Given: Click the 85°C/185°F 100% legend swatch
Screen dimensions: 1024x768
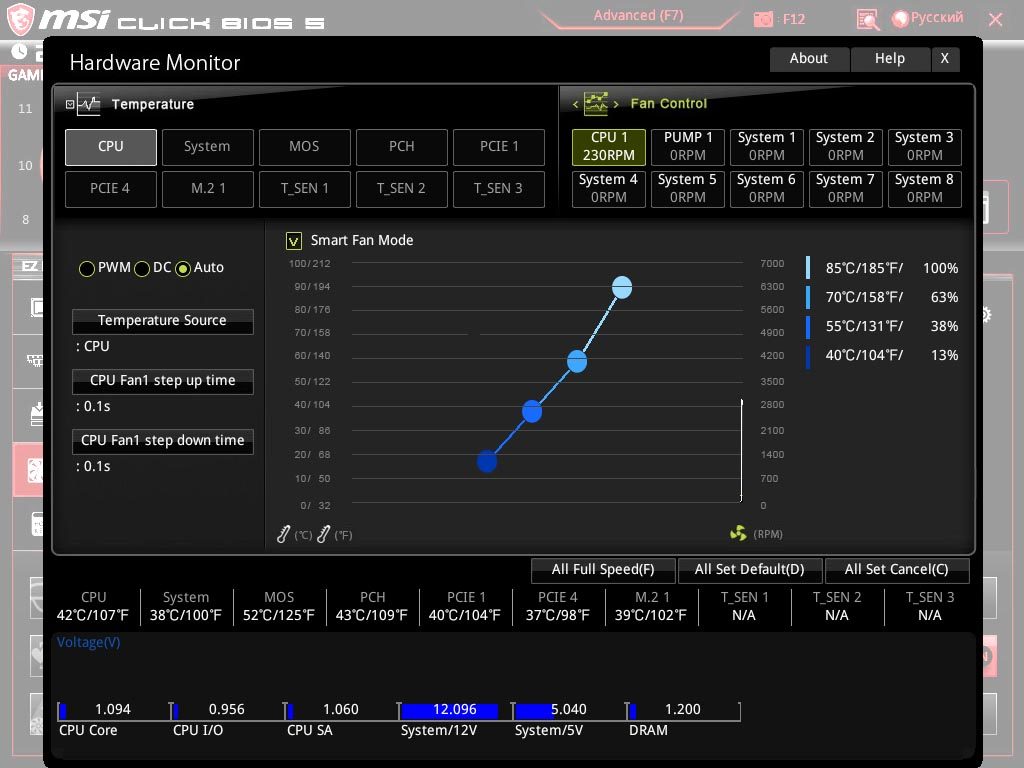Looking at the screenshot, I should 808,268.
